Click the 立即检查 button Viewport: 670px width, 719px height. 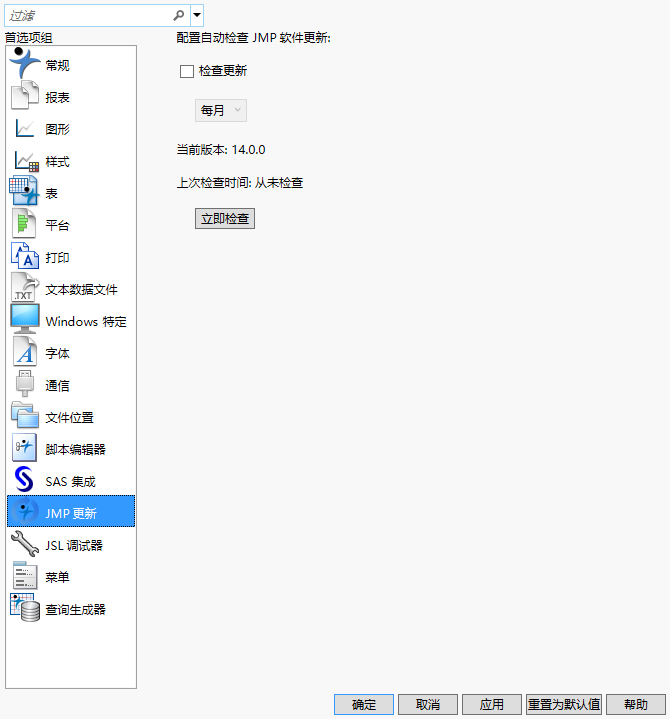pos(225,218)
